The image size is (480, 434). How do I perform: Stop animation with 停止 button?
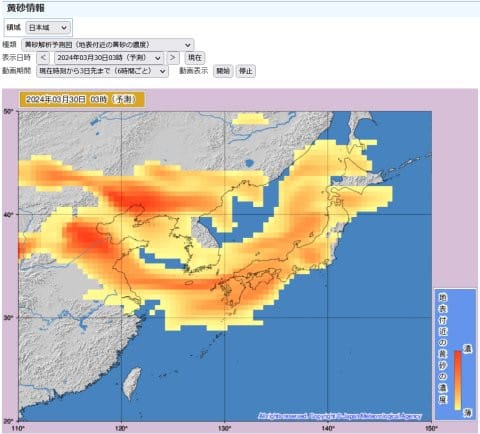(x=246, y=71)
